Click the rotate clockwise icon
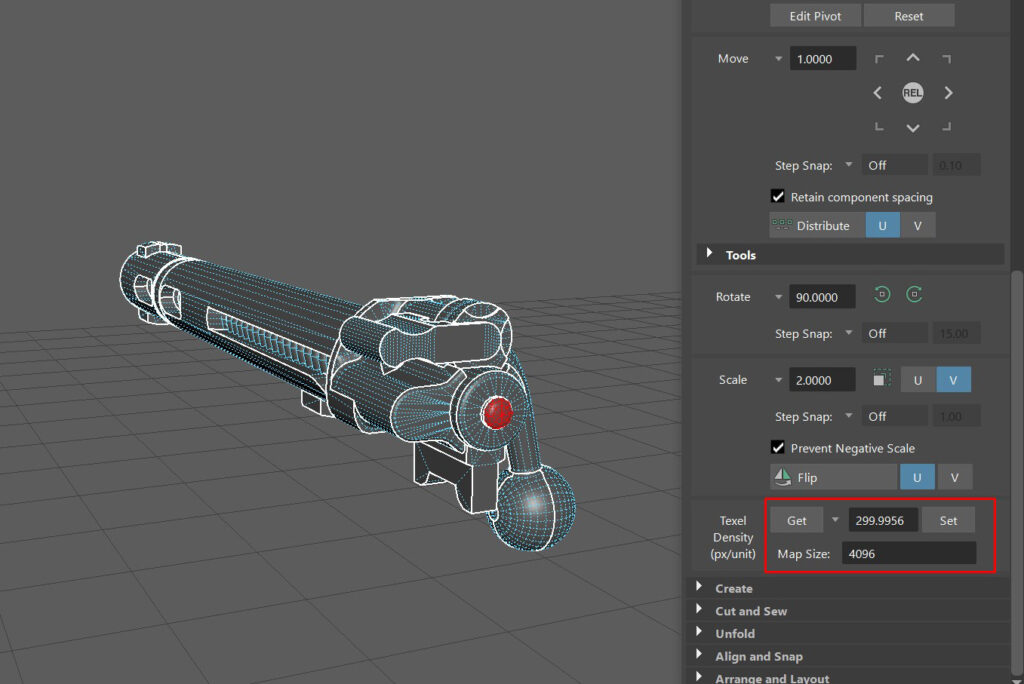1024x684 pixels. 914,295
